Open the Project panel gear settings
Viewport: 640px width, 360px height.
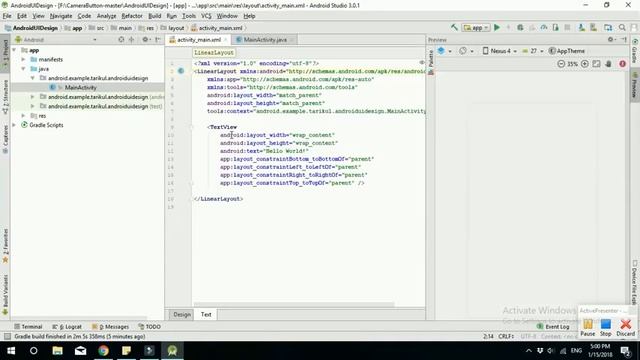click(x=146, y=40)
